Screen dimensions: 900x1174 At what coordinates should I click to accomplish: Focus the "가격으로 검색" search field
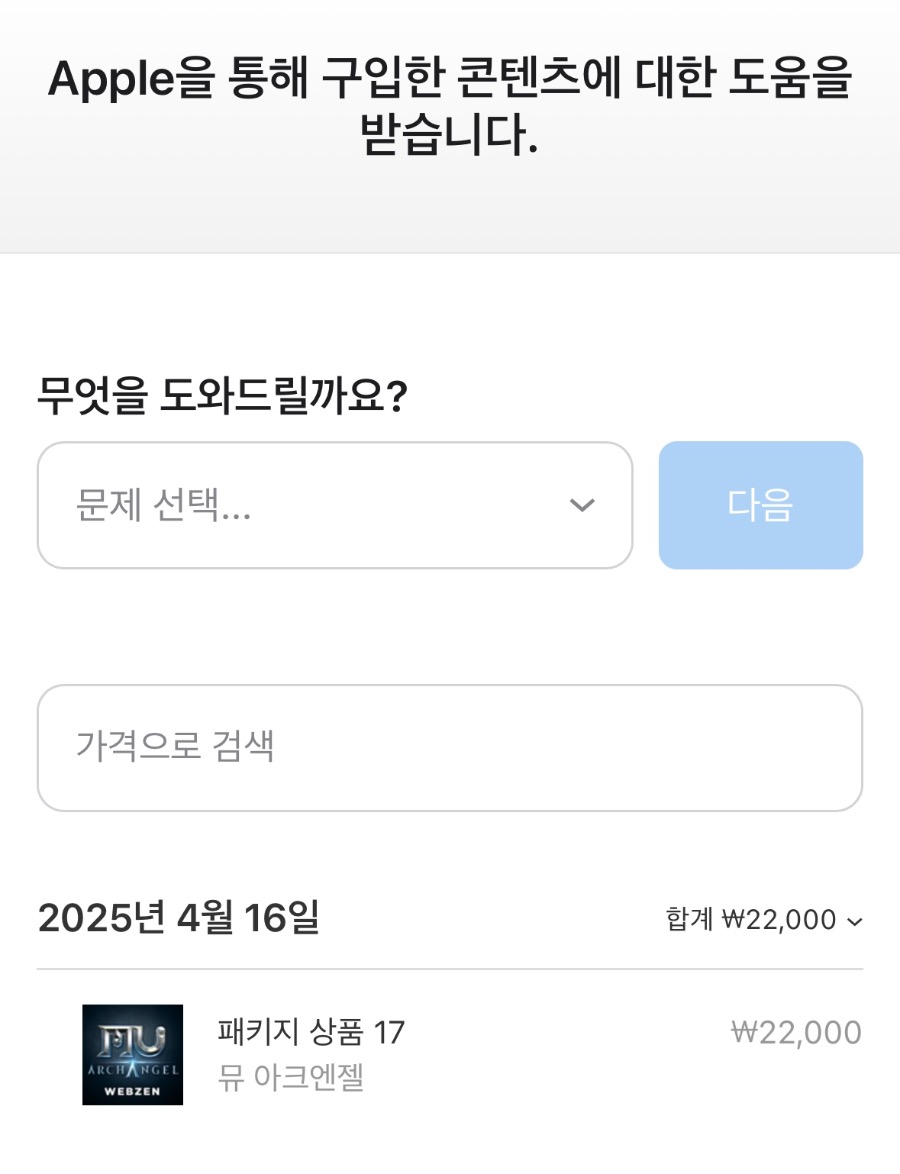coord(449,747)
